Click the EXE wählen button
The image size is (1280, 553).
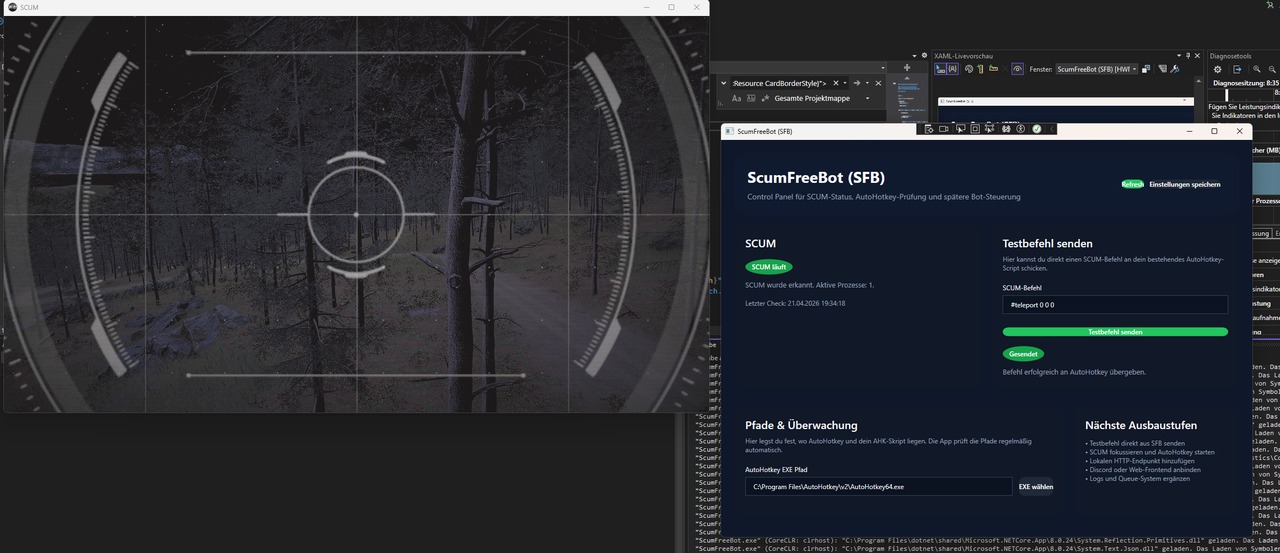(x=1035, y=486)
